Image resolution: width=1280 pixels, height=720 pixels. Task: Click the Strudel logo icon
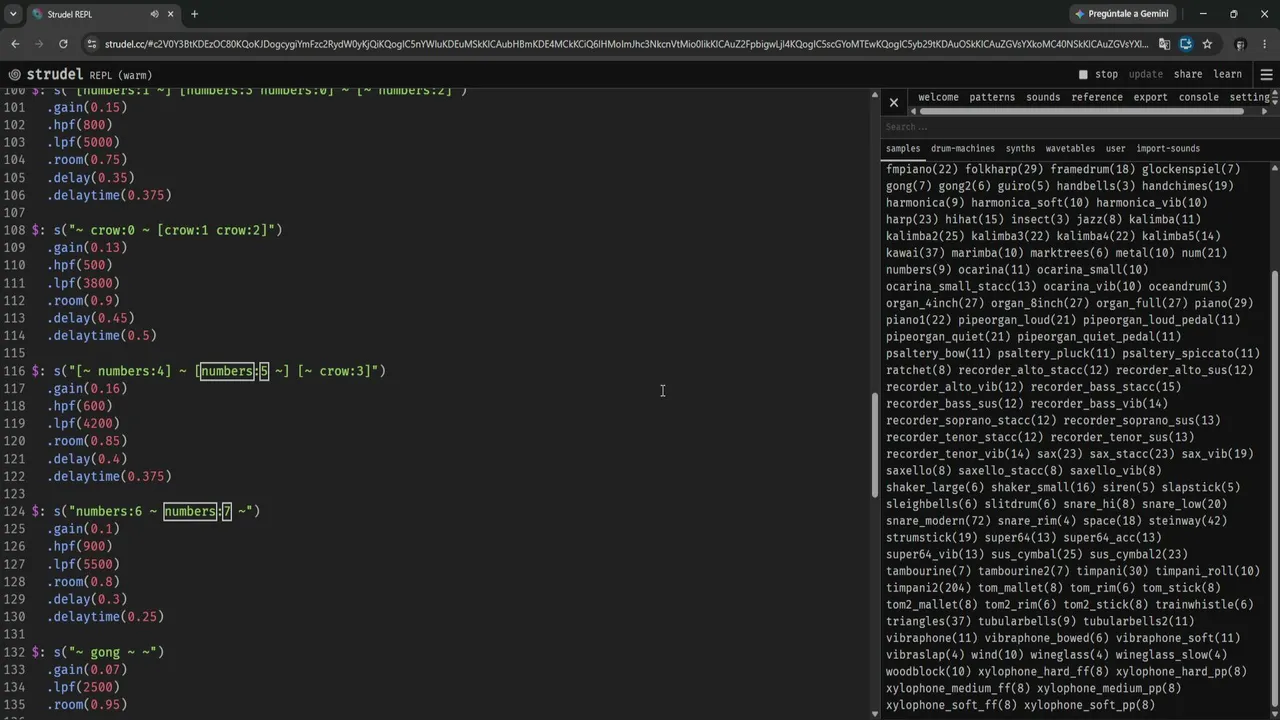point(14,75)
